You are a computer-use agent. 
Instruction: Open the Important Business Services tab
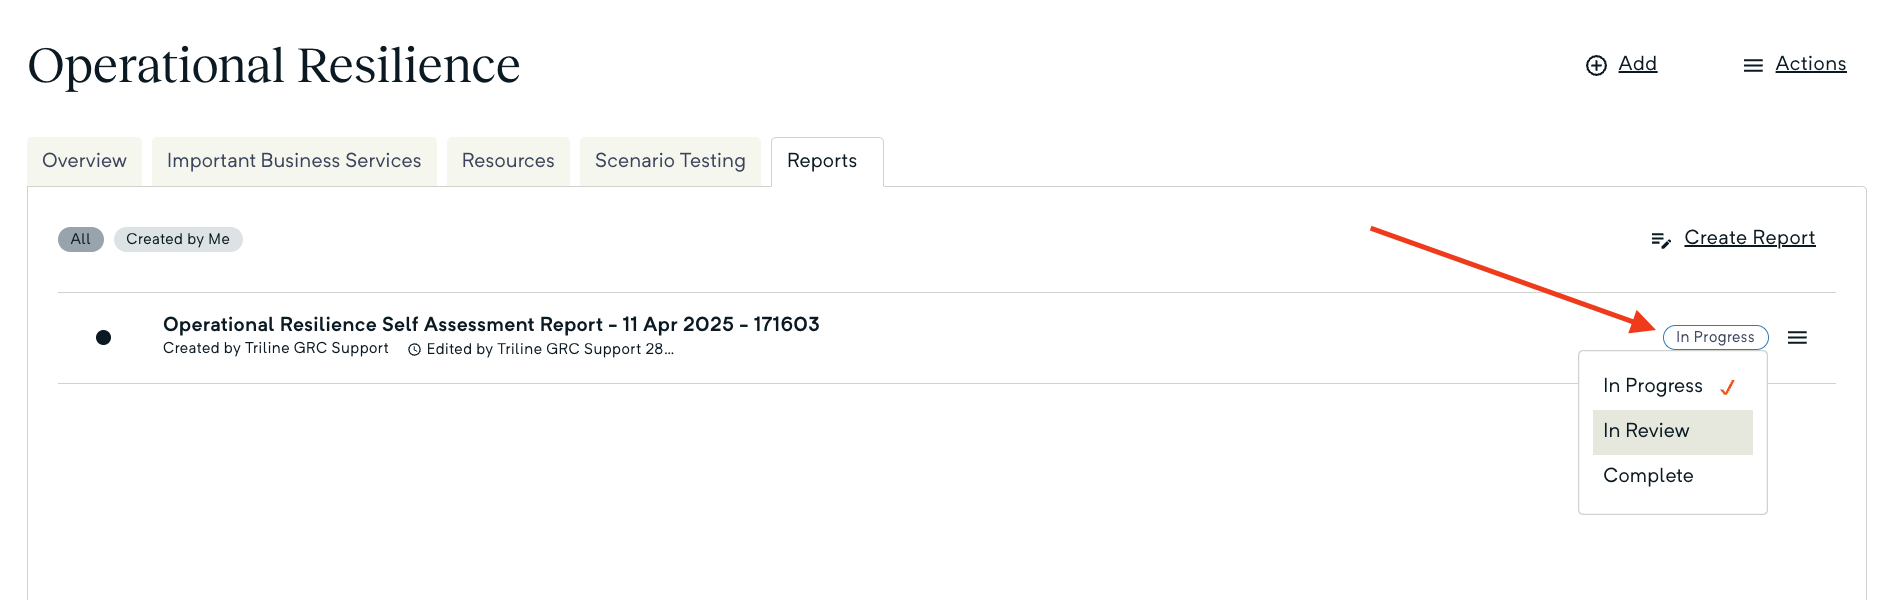(x=294, y=161)
